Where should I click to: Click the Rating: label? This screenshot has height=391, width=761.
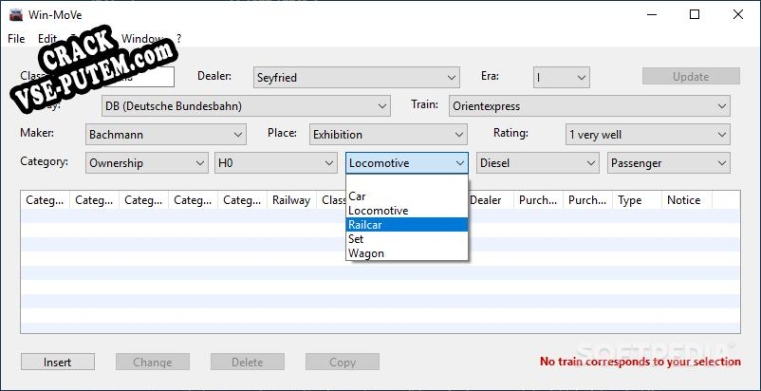[511, 132]
